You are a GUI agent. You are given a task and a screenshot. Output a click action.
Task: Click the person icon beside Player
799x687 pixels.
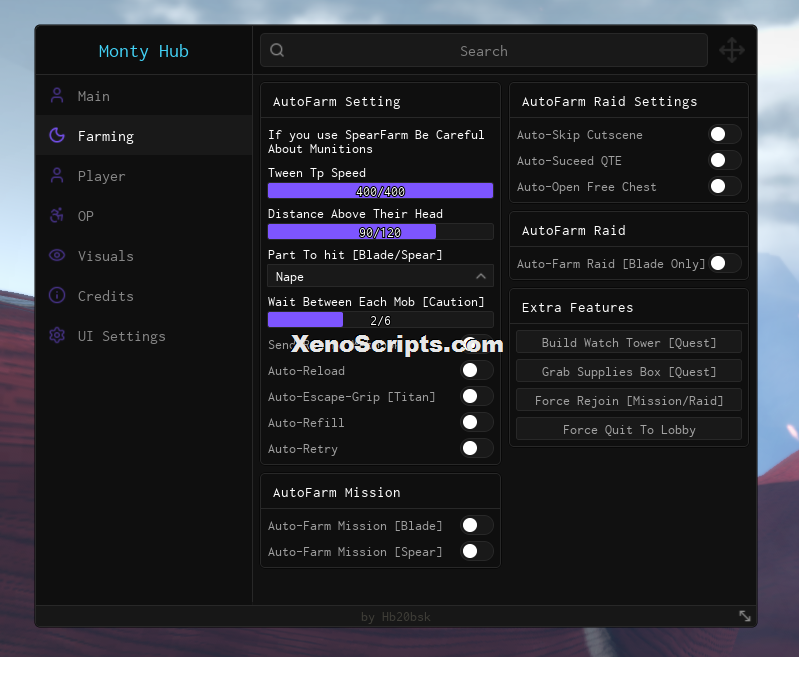pyautogui.click(x=57, y=175)
